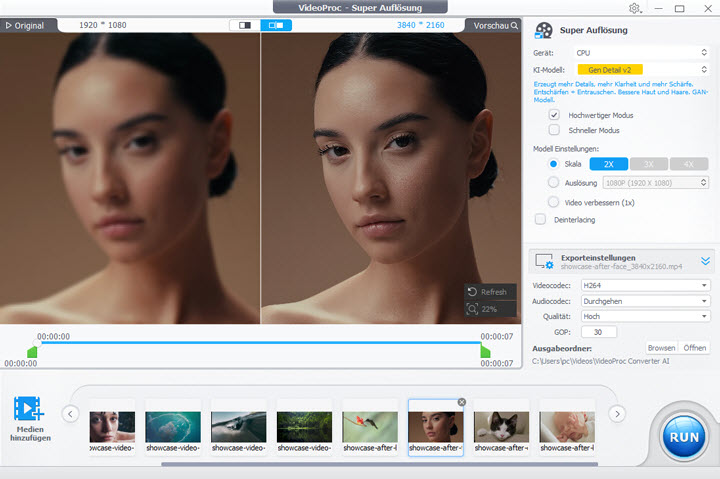Select the baby showcase-after thumbnail
Screen dimensions: 720x479
pyautogui.click(x=567, y=427)
